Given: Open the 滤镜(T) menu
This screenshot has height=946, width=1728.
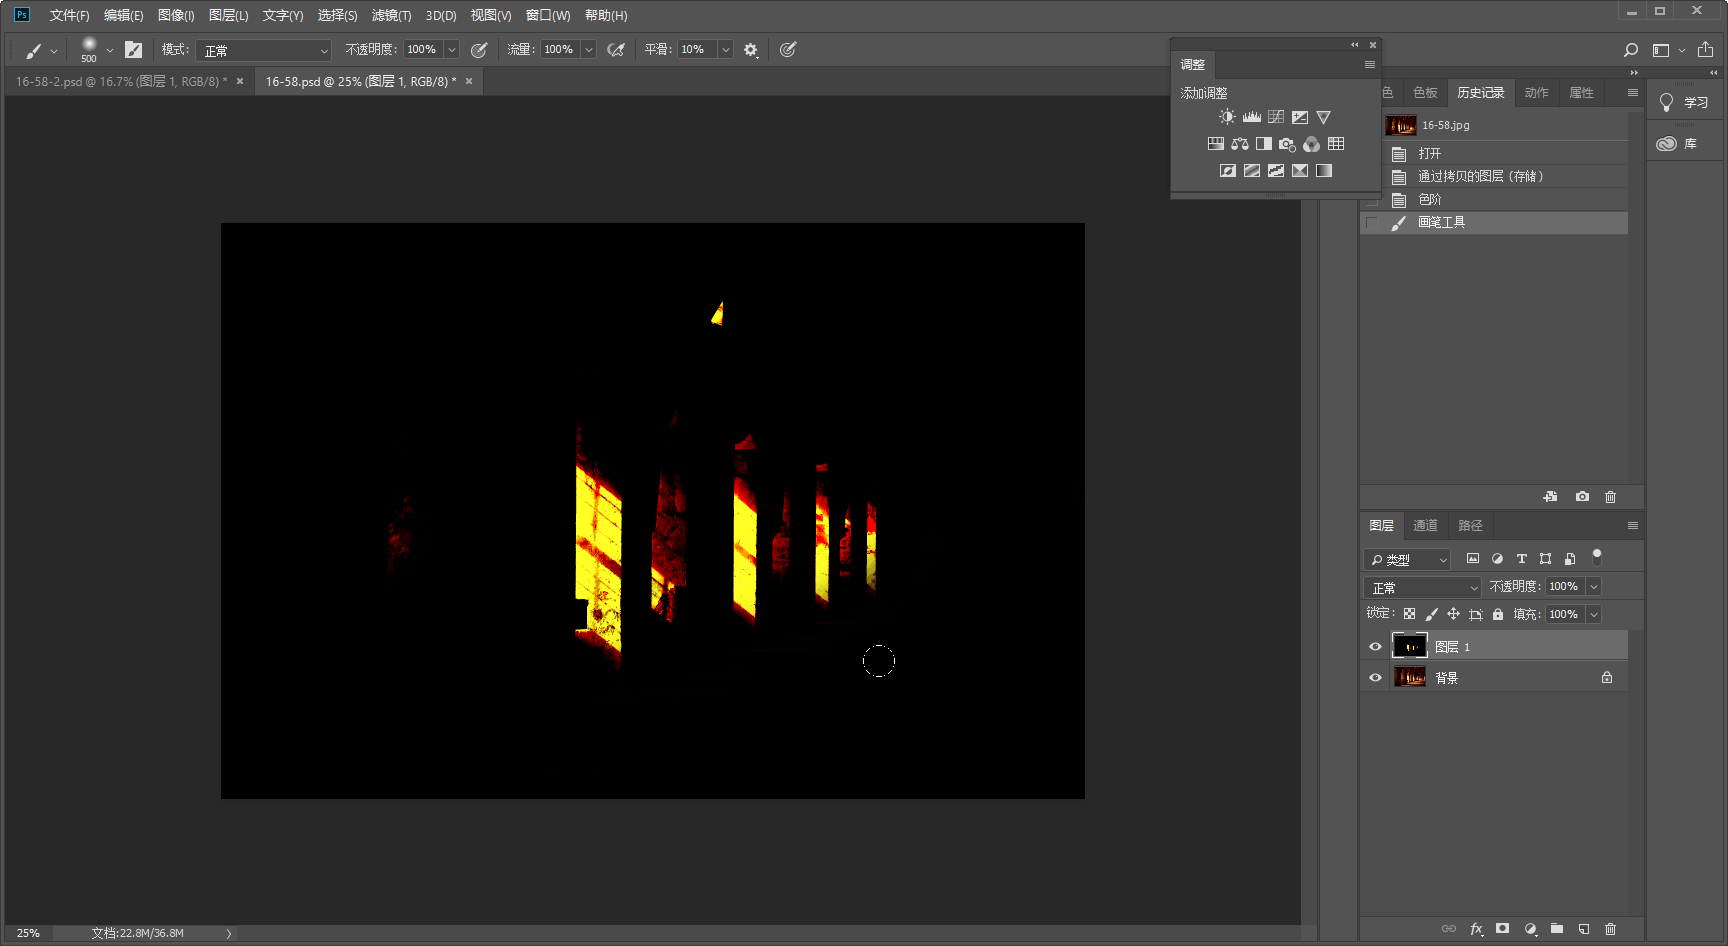Looking at the screenshot, I should coord(391,15).
